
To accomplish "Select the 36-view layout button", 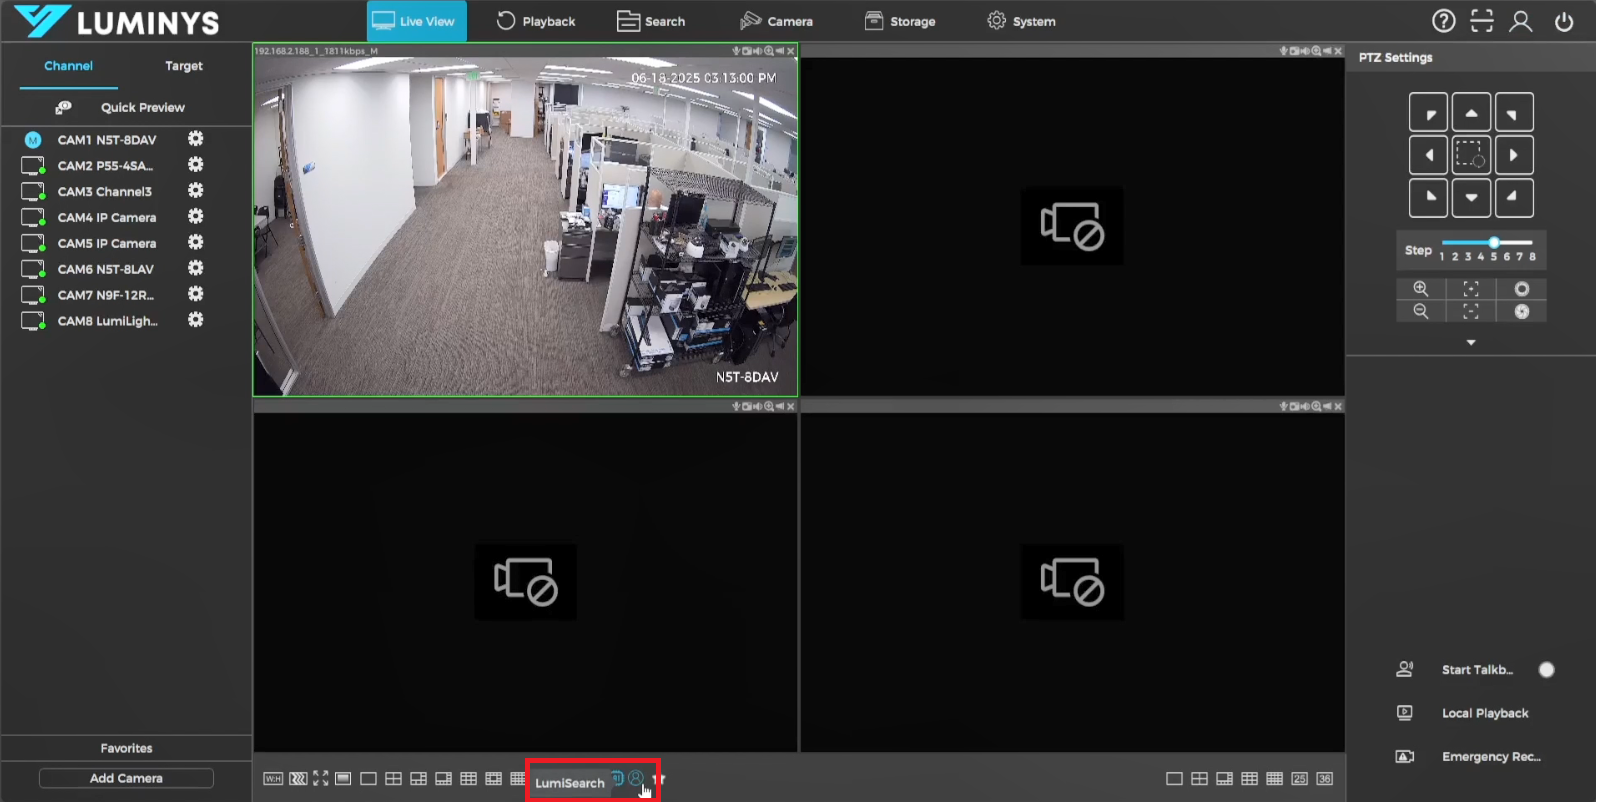I will [1324, 779].
